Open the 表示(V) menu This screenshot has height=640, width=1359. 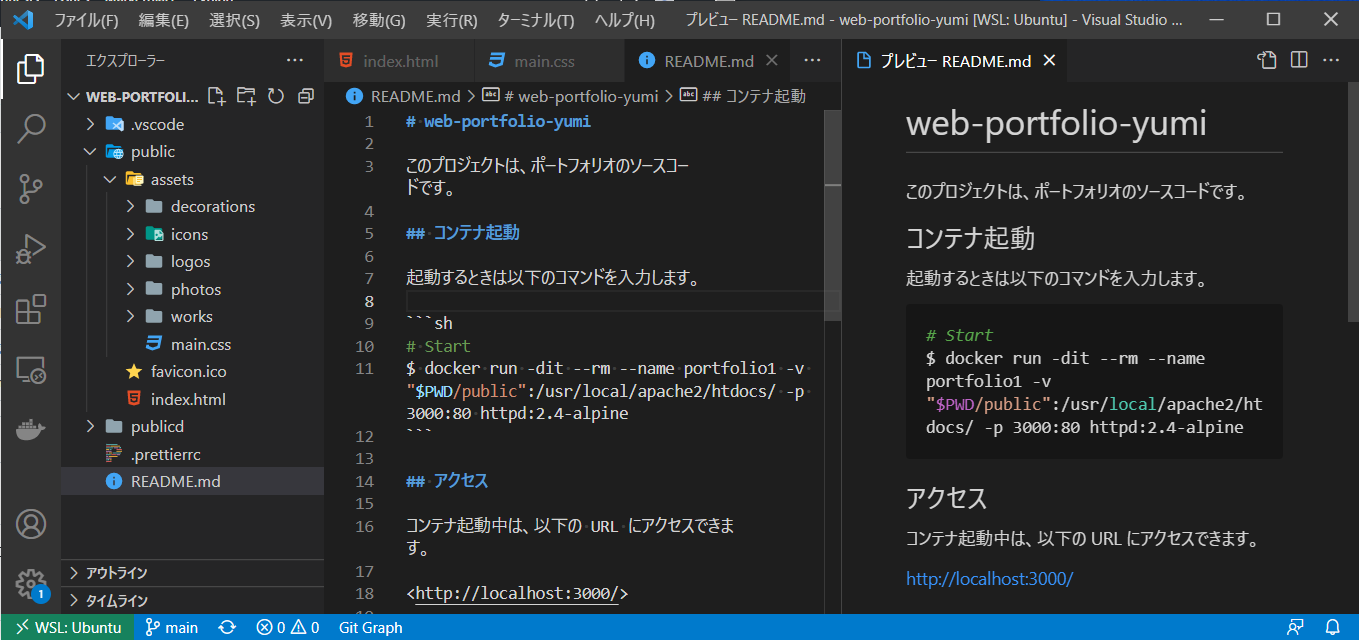[x=306, y=20]
